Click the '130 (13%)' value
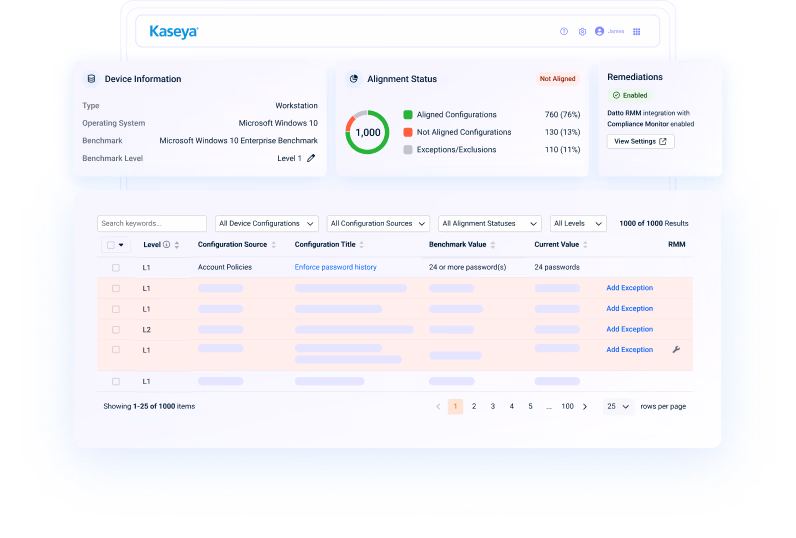The width and height of the screenshot is (796, 538). [562, 132]
